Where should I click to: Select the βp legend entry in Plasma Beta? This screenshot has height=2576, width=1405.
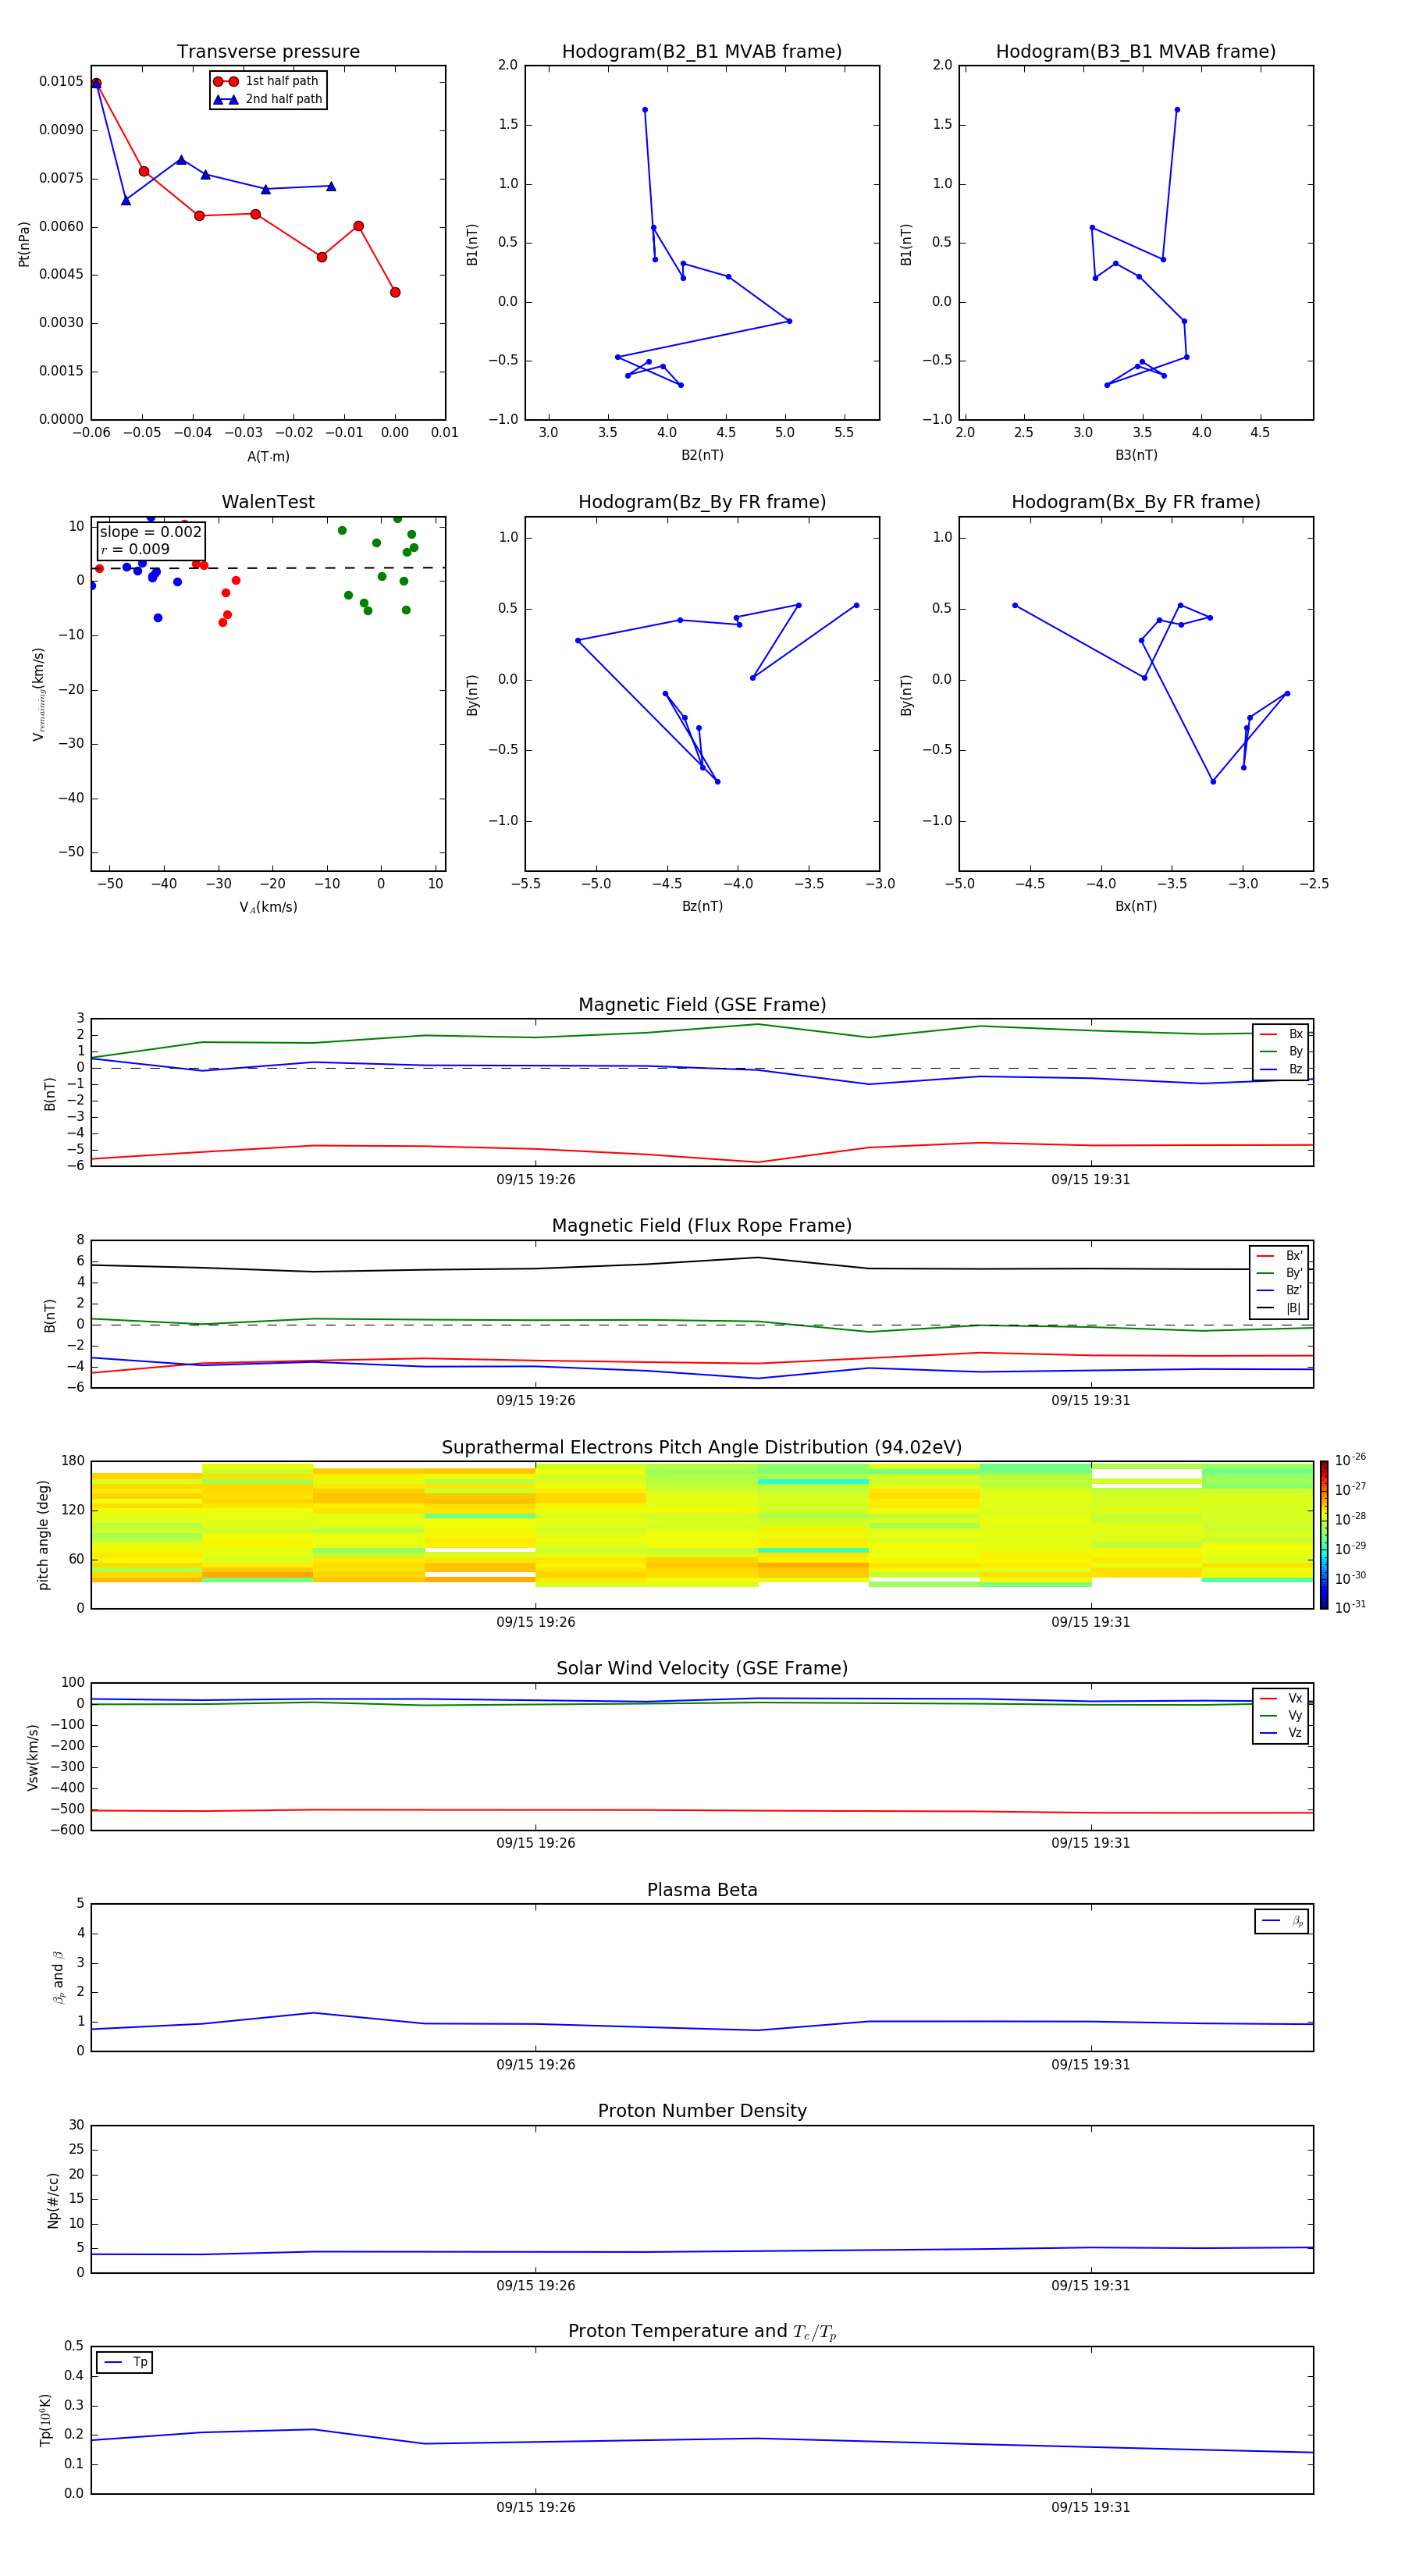pyautogui.click(x=1282, y=1921)
